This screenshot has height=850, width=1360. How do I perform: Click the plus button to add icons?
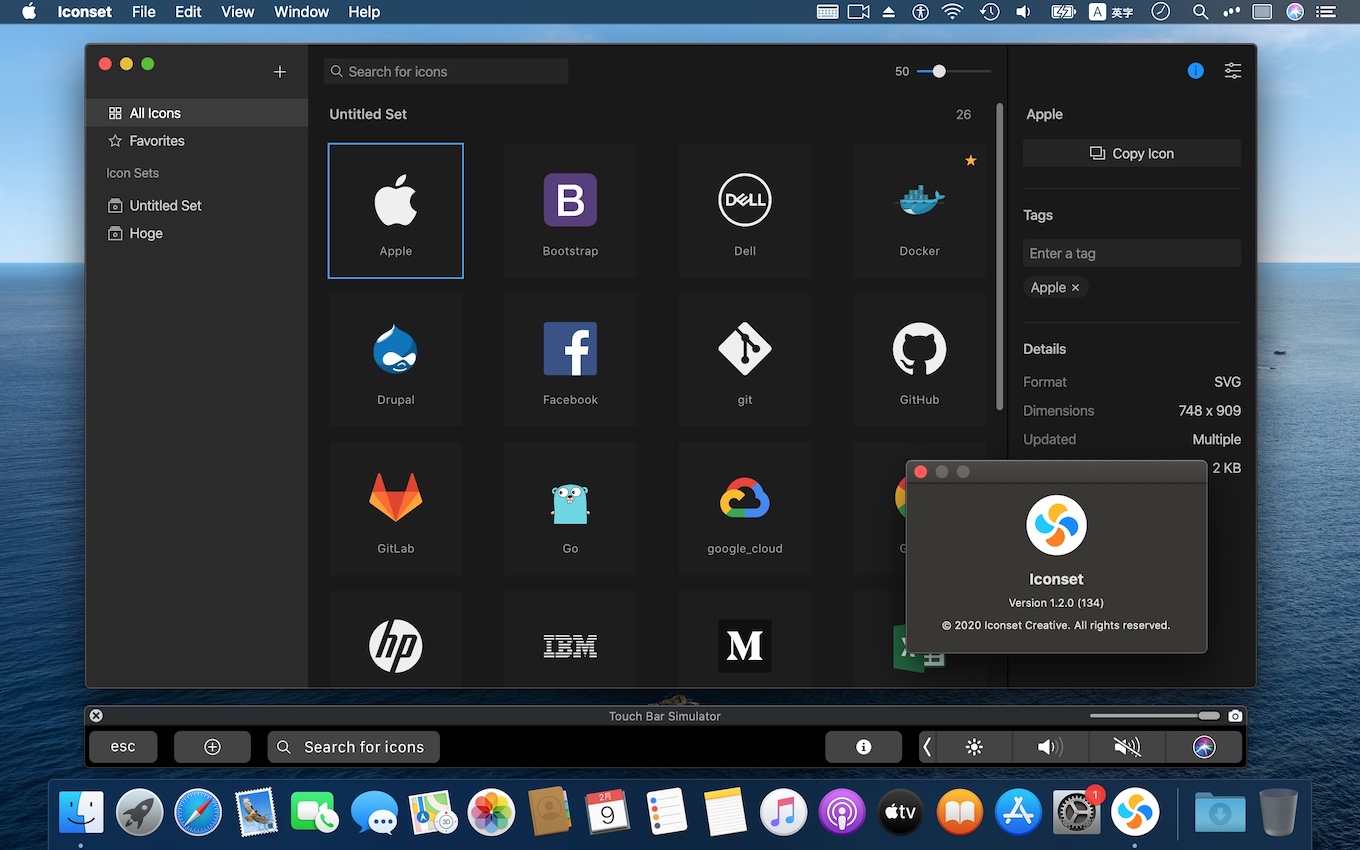(280, 72)
